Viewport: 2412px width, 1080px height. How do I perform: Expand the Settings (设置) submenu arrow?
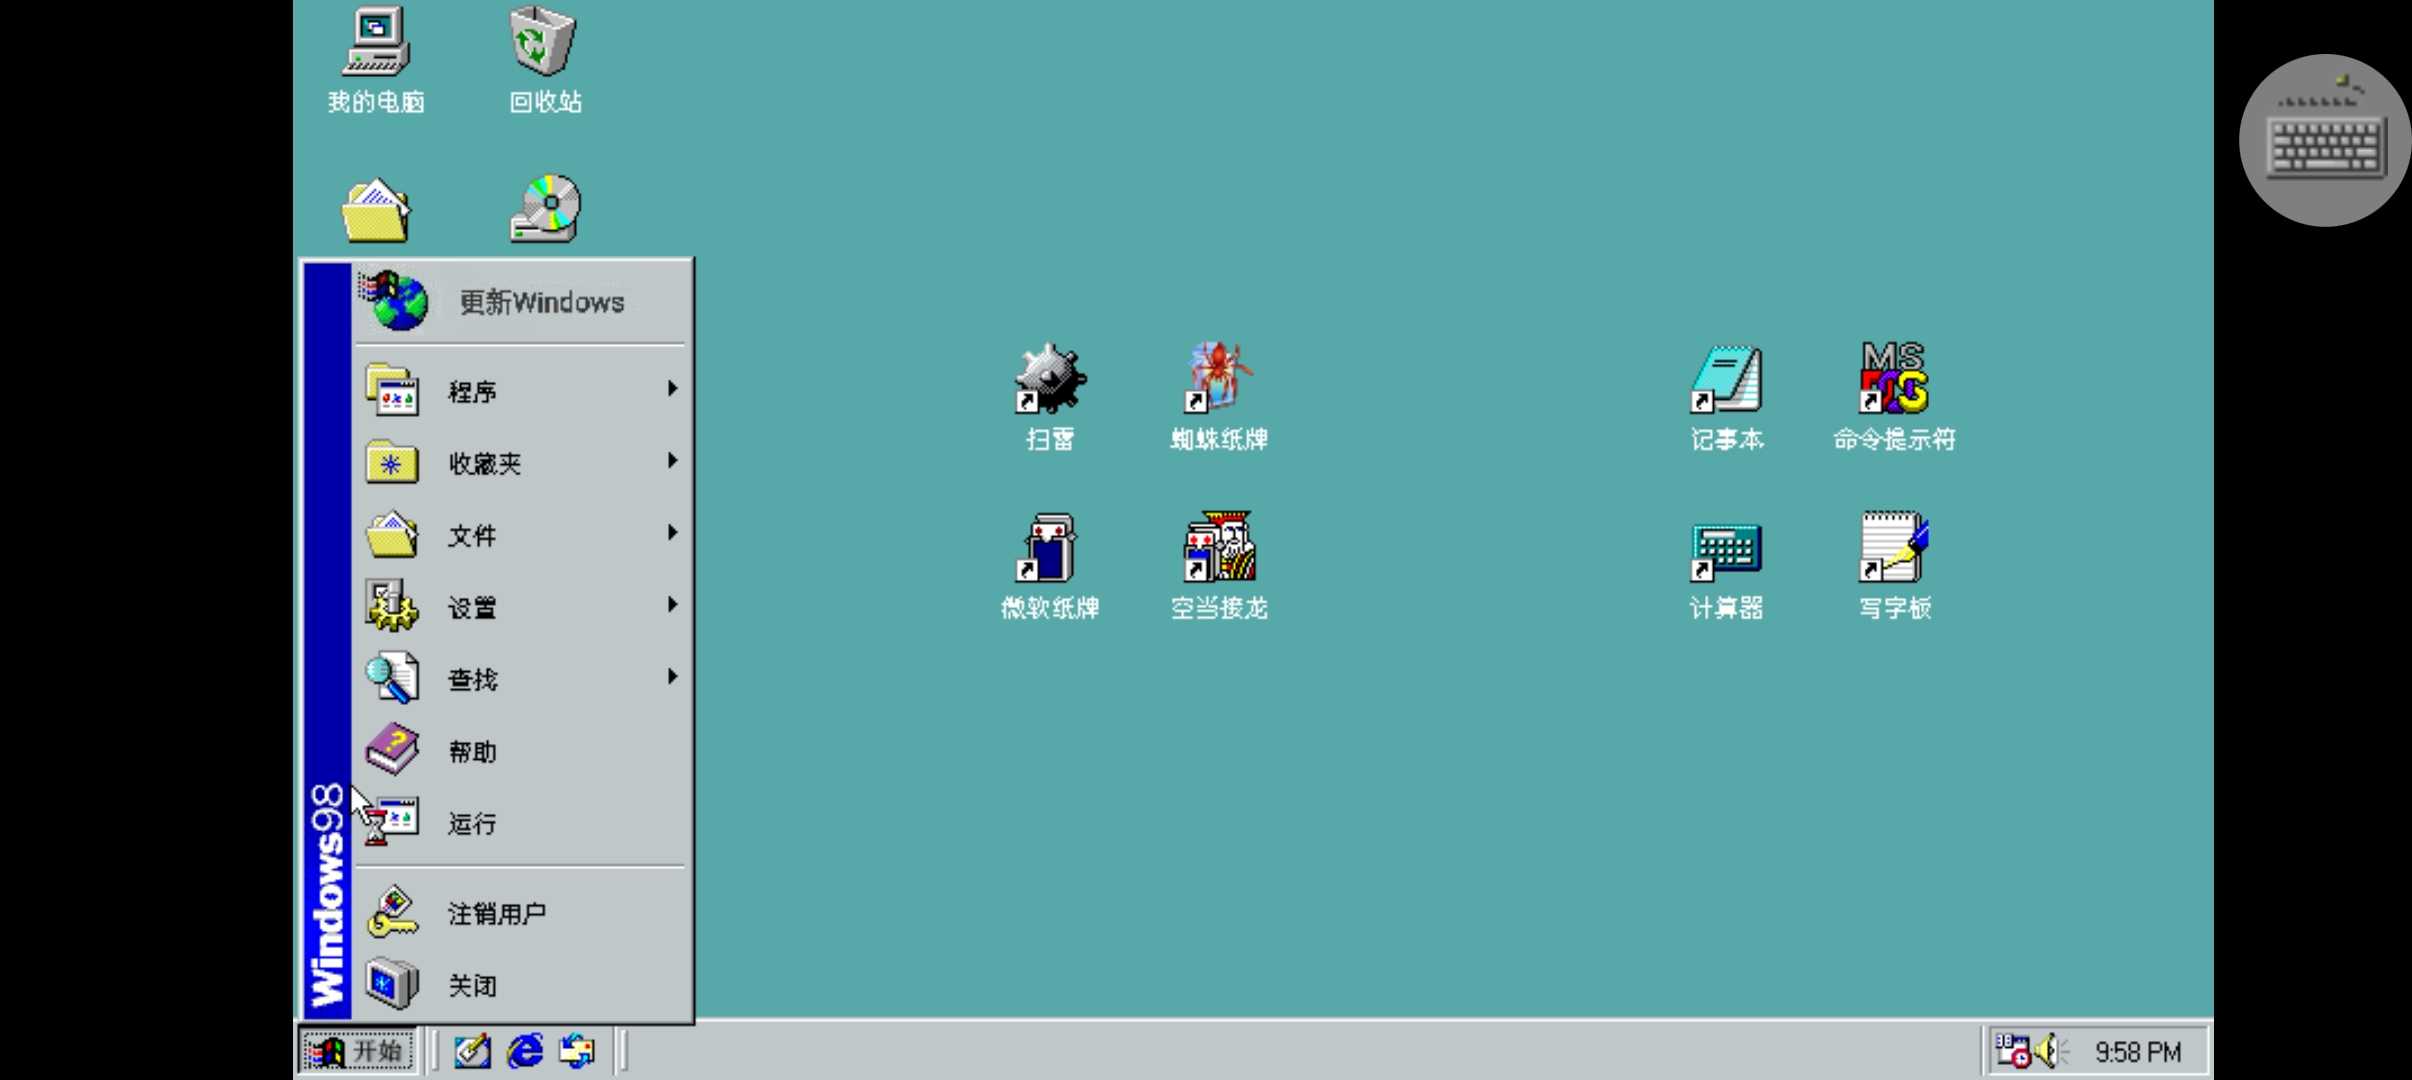tap(672, 605)
